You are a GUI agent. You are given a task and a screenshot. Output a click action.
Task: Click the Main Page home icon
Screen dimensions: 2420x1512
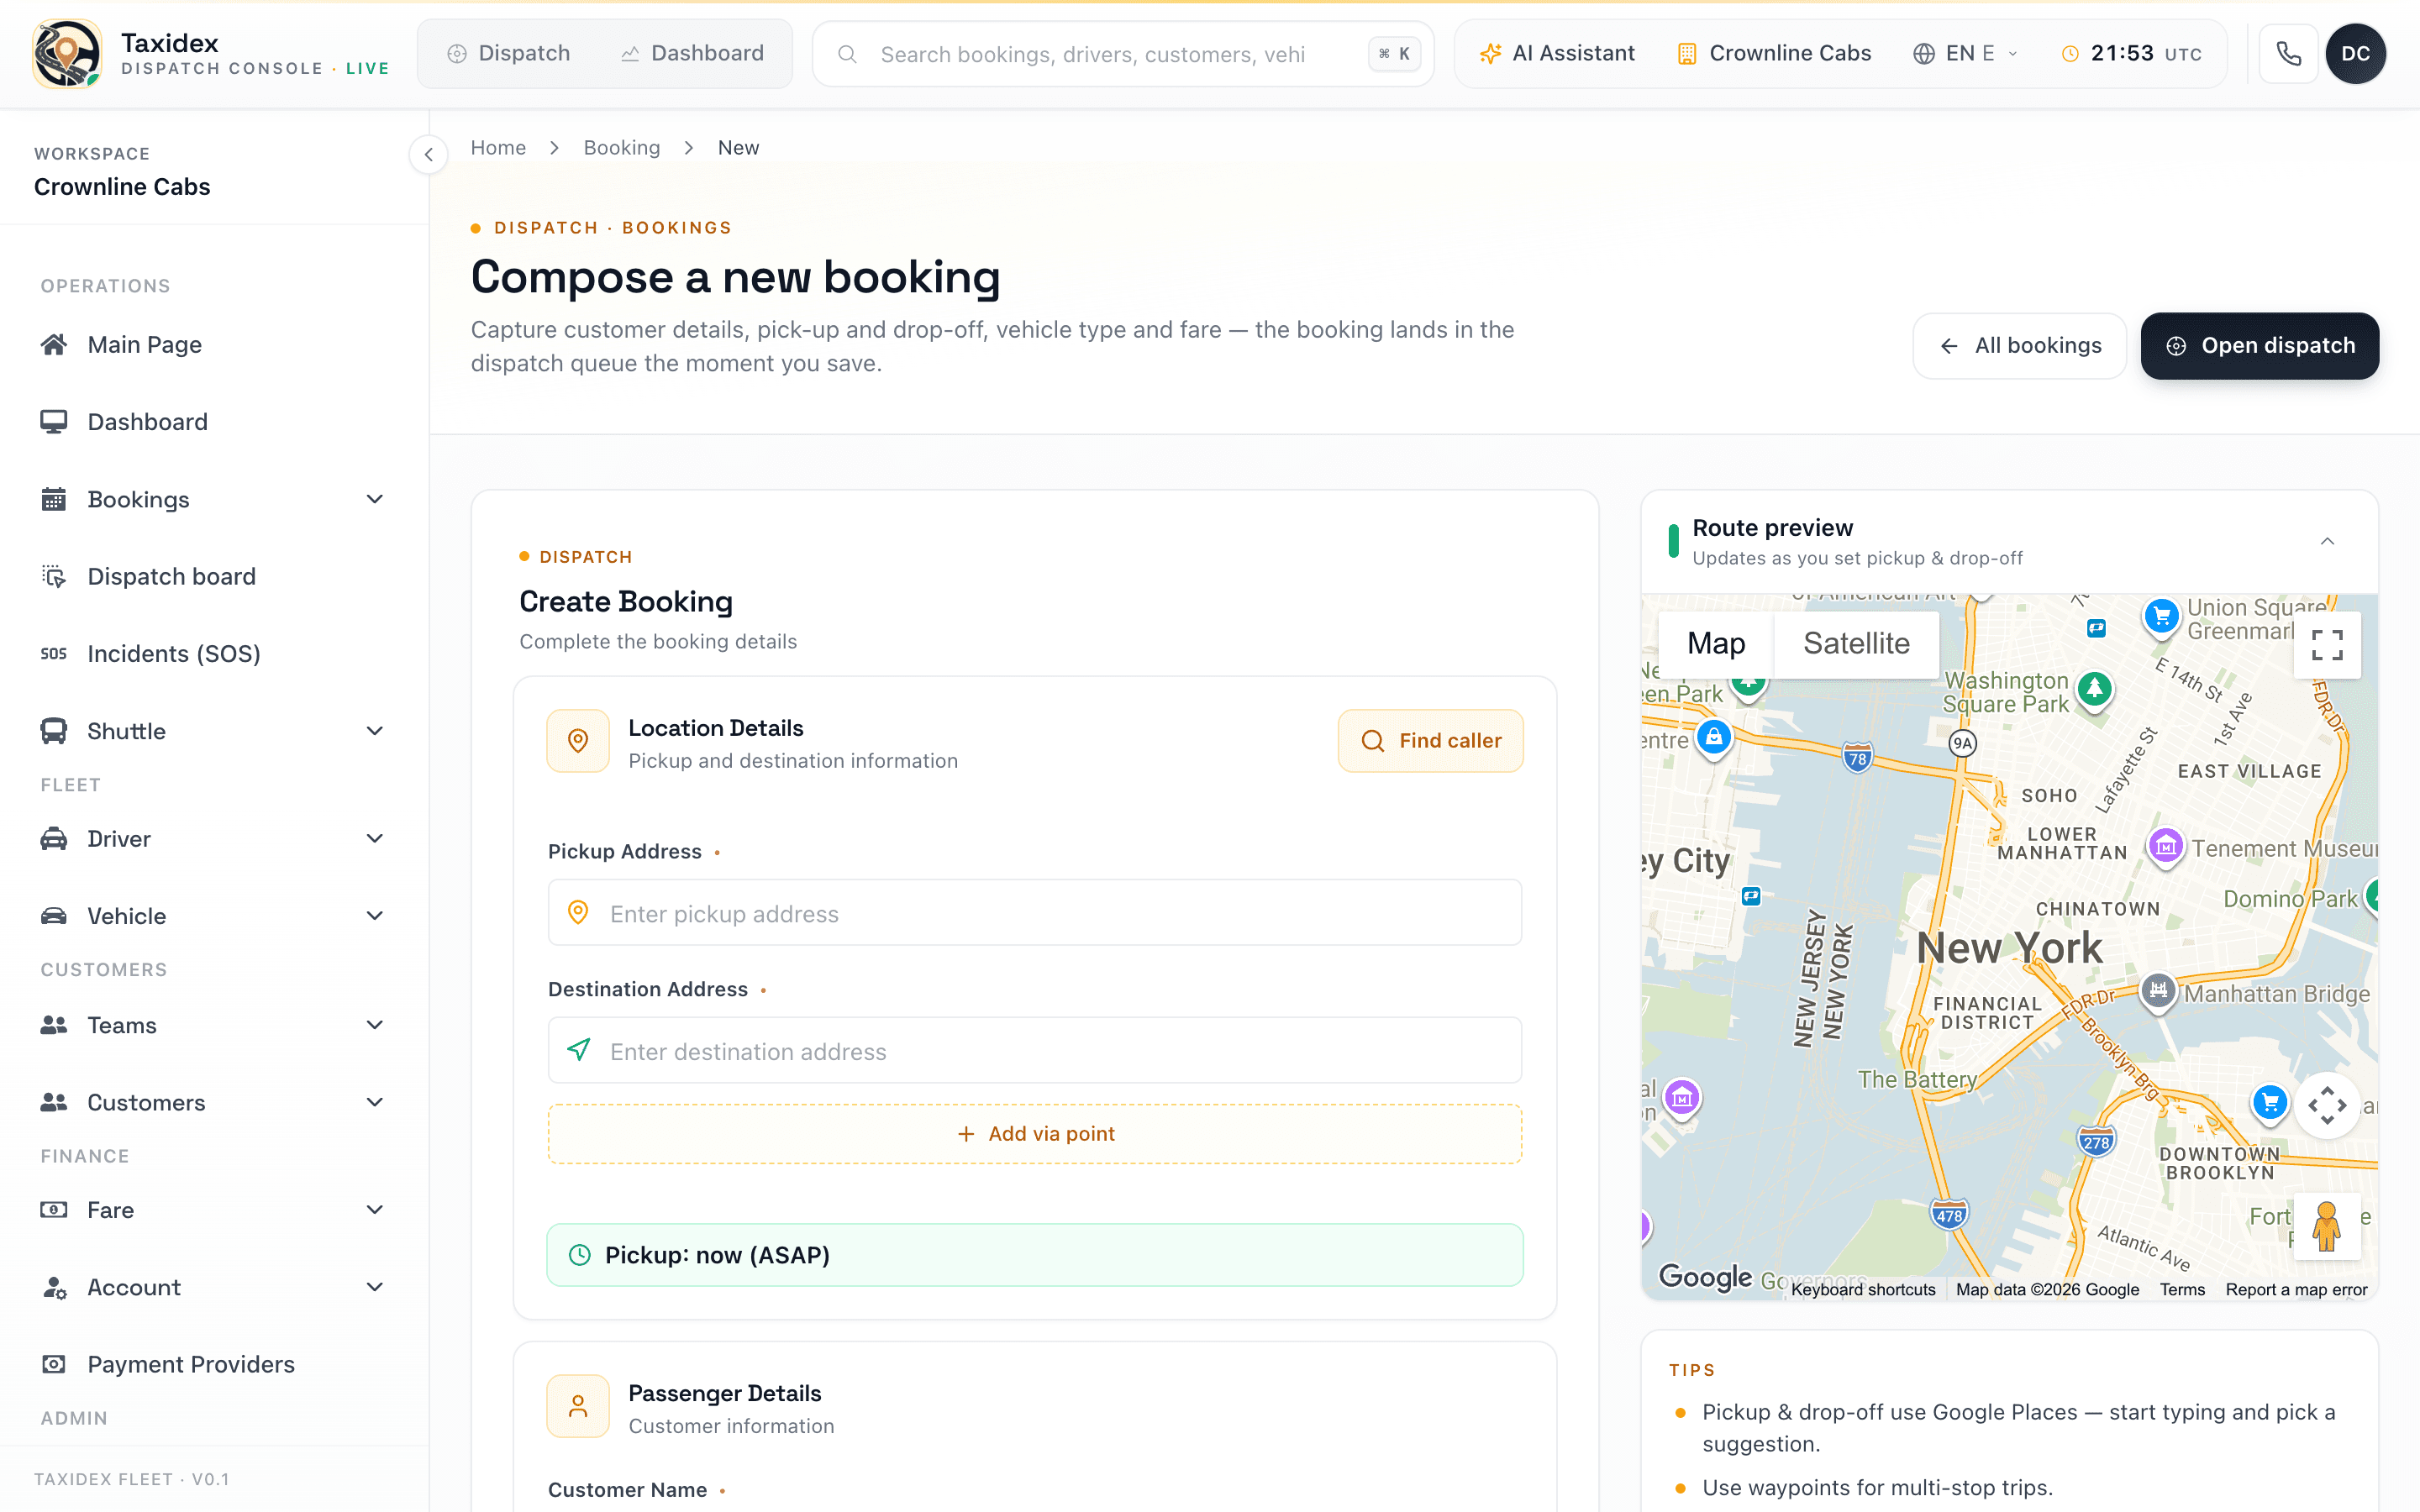(x=54, y=345)
